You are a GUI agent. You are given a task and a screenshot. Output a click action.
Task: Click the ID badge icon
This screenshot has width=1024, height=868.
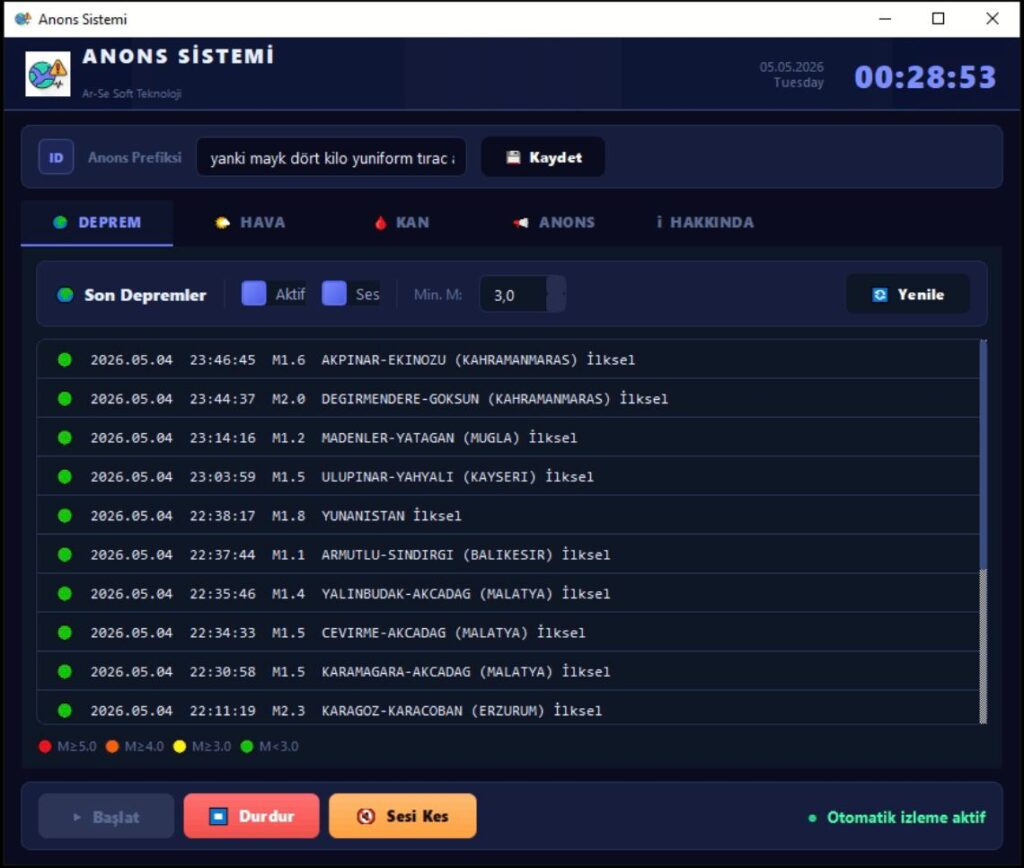[56, 157]
